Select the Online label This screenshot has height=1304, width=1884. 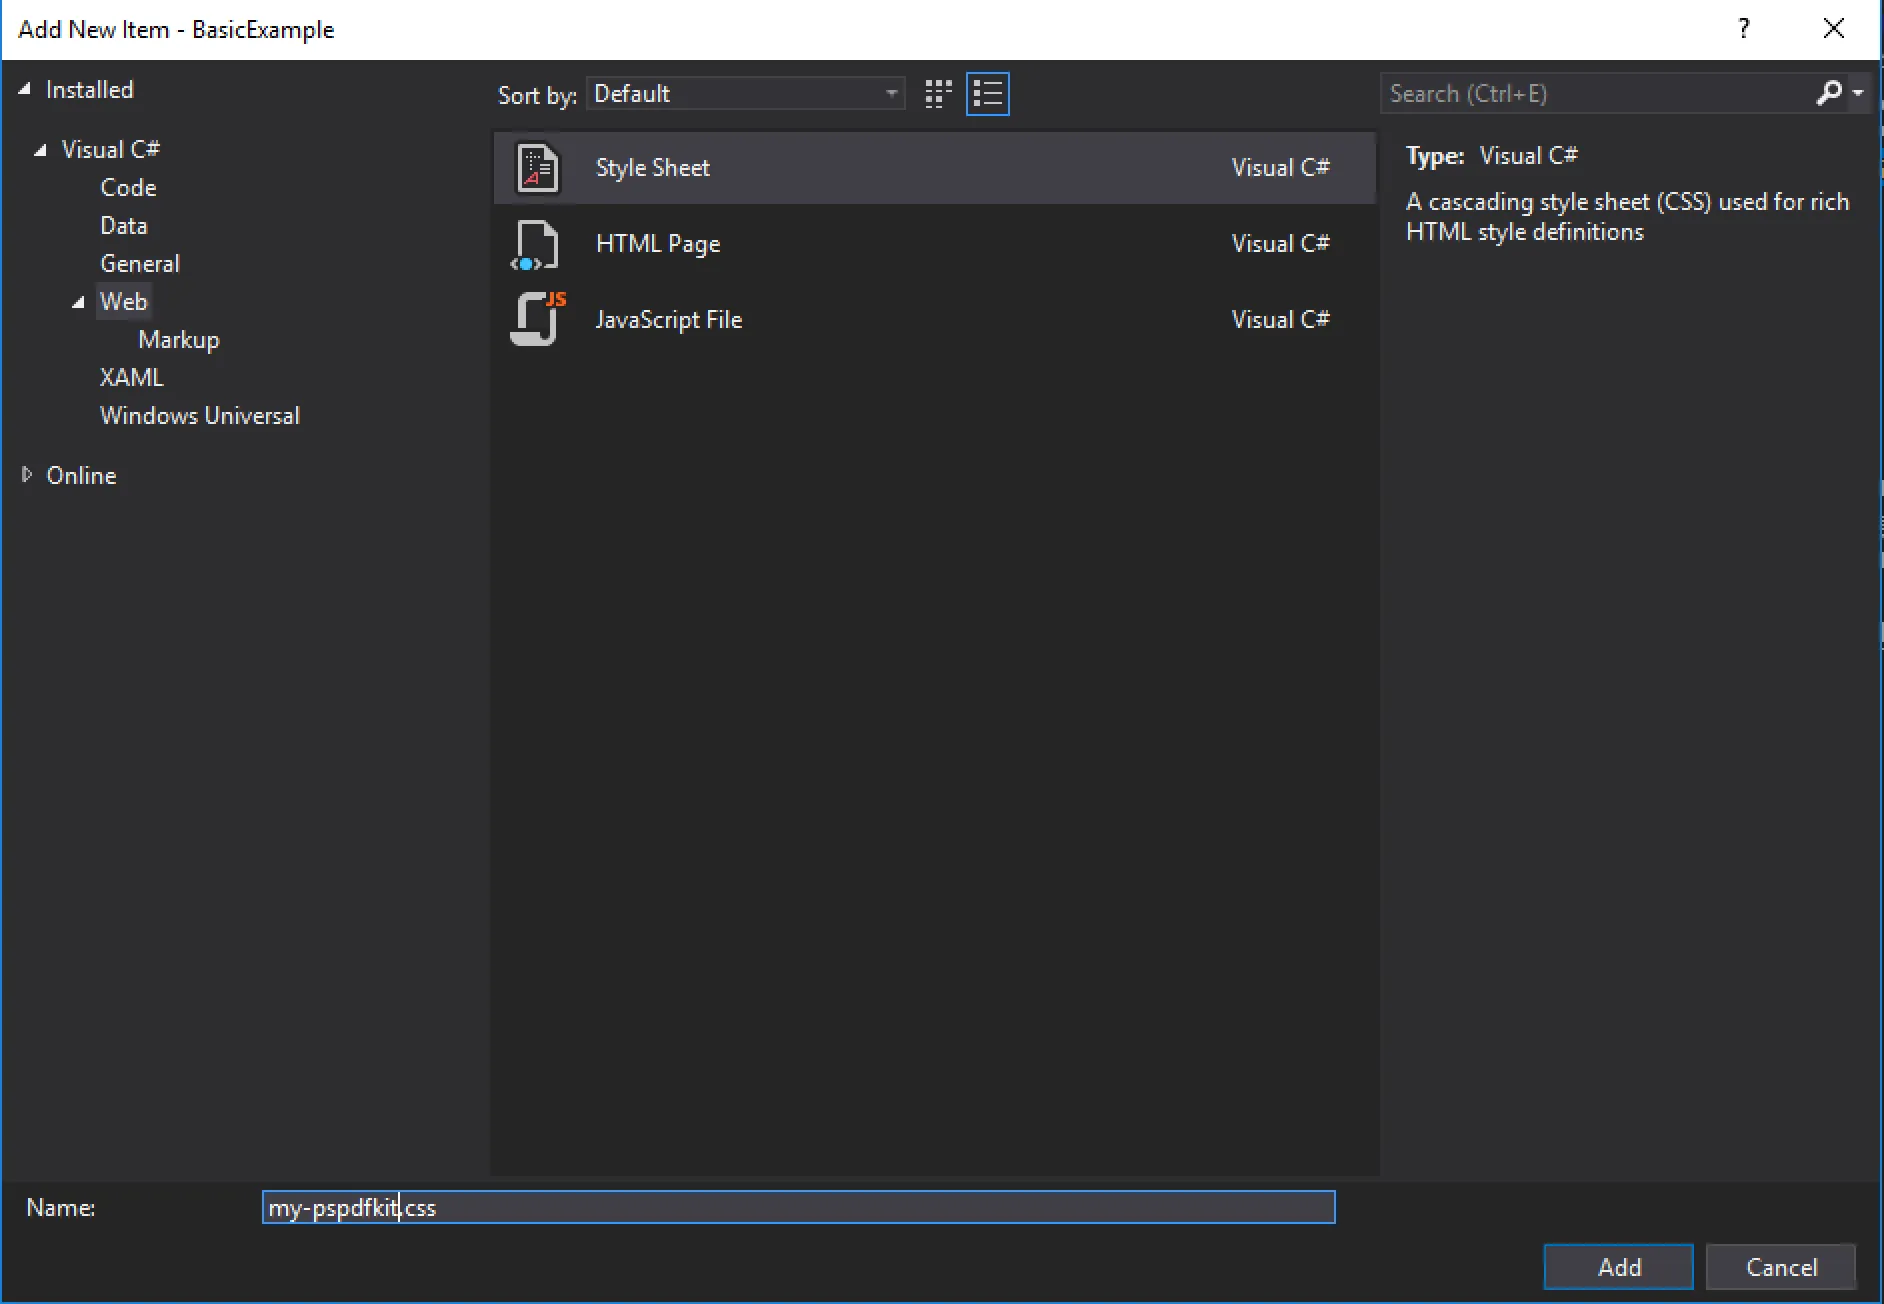pyautogui.click(x=82, y=476)
